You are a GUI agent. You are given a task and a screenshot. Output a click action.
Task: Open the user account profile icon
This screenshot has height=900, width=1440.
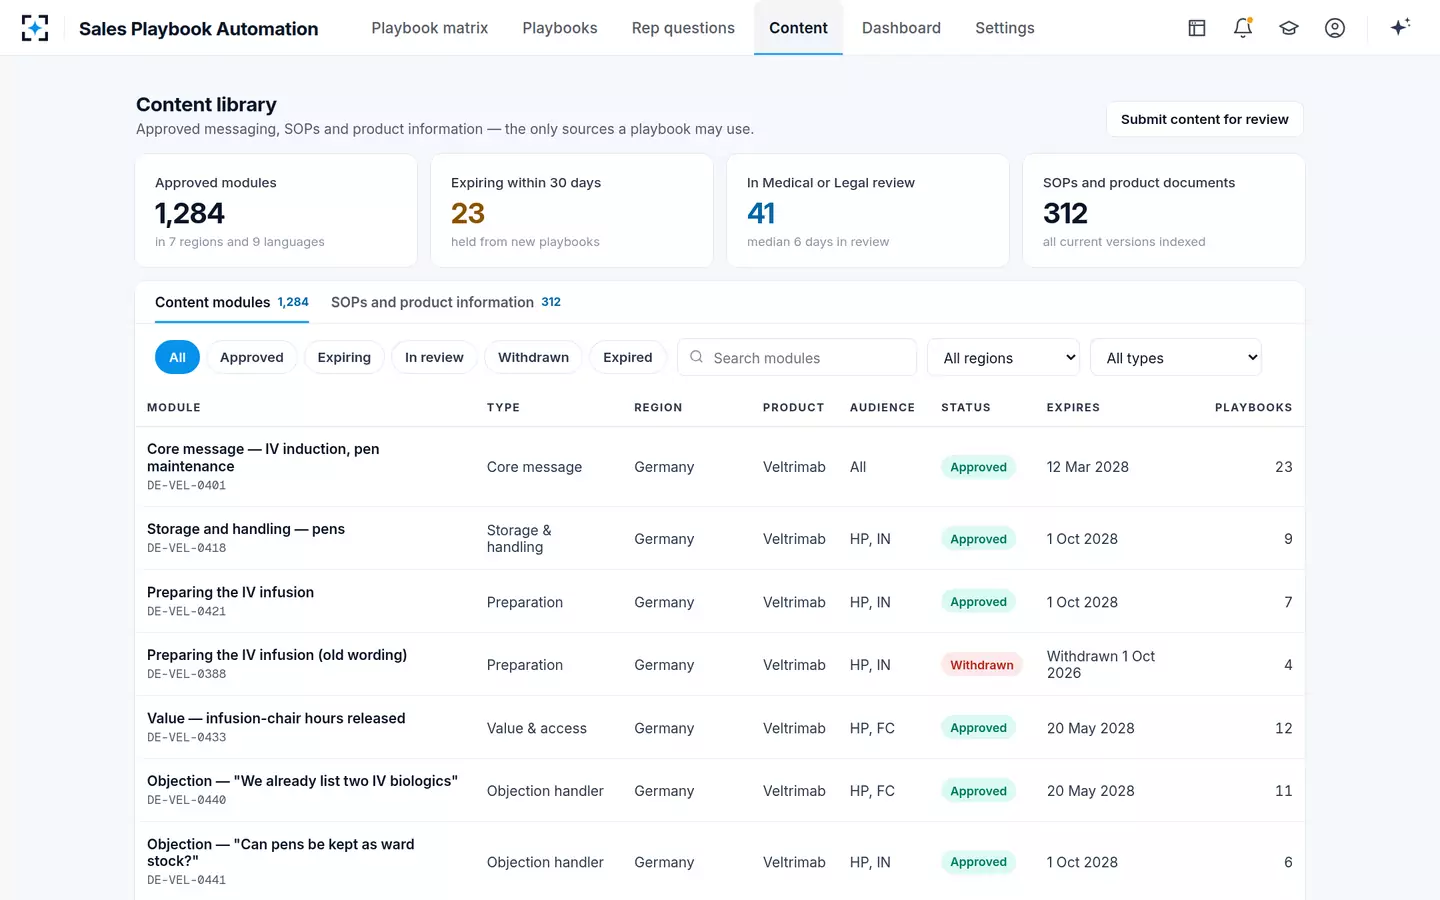[1335, 28]
